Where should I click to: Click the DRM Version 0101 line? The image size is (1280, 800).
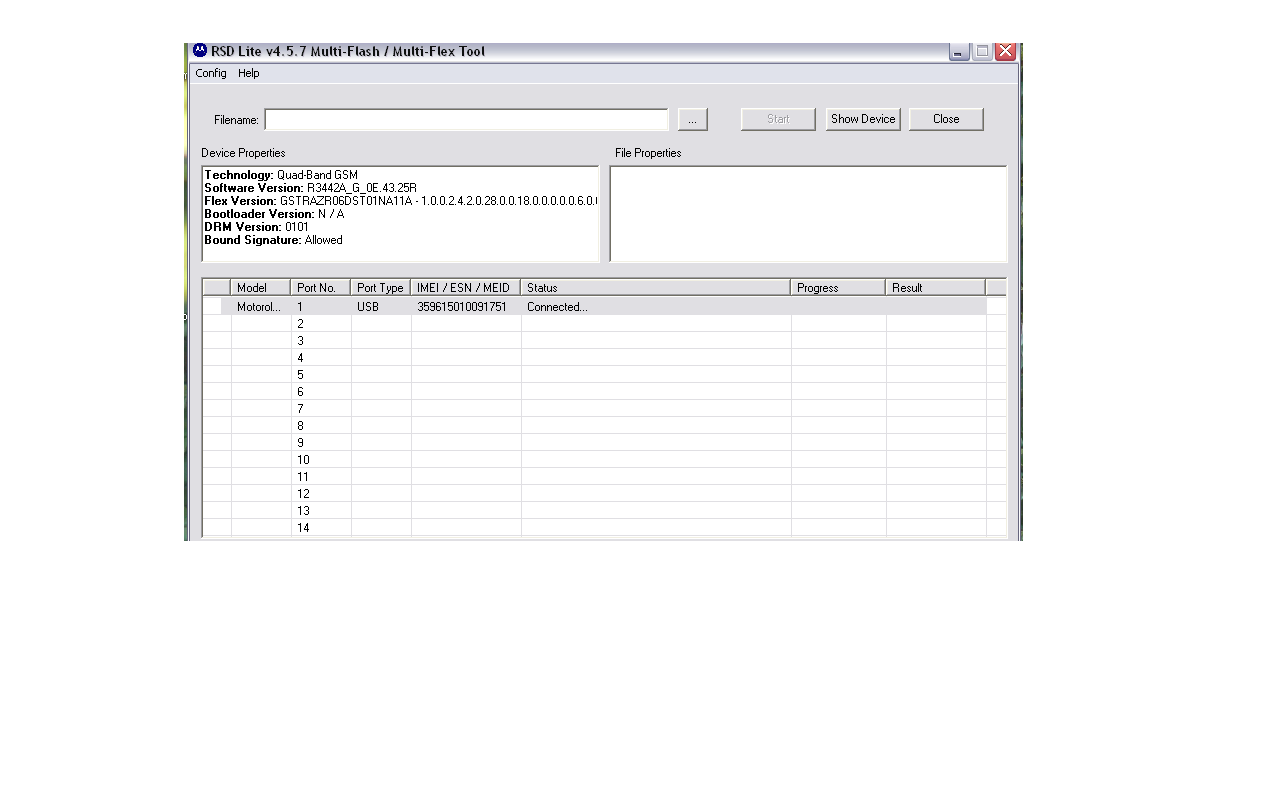point(256,227)
